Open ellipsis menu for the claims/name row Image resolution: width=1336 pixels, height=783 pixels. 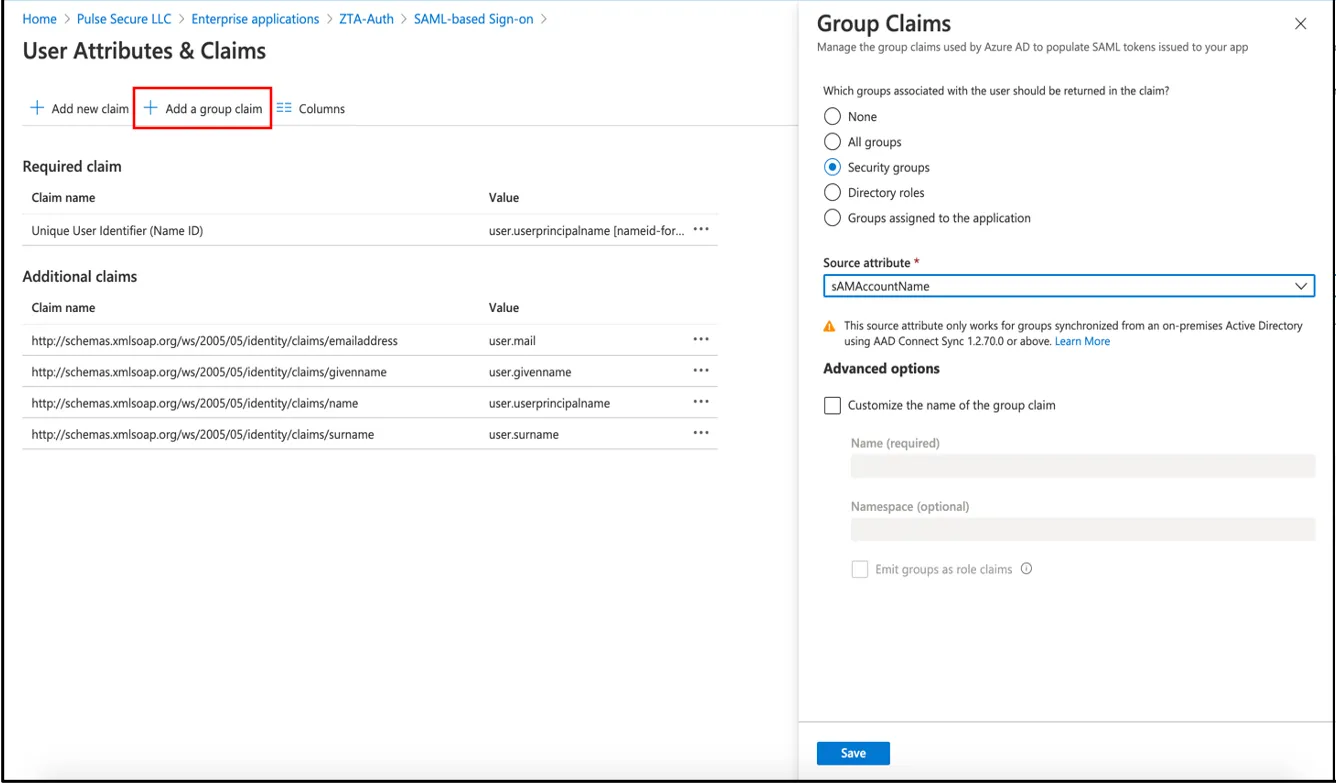pyautogui.click(x=701, y=403)
